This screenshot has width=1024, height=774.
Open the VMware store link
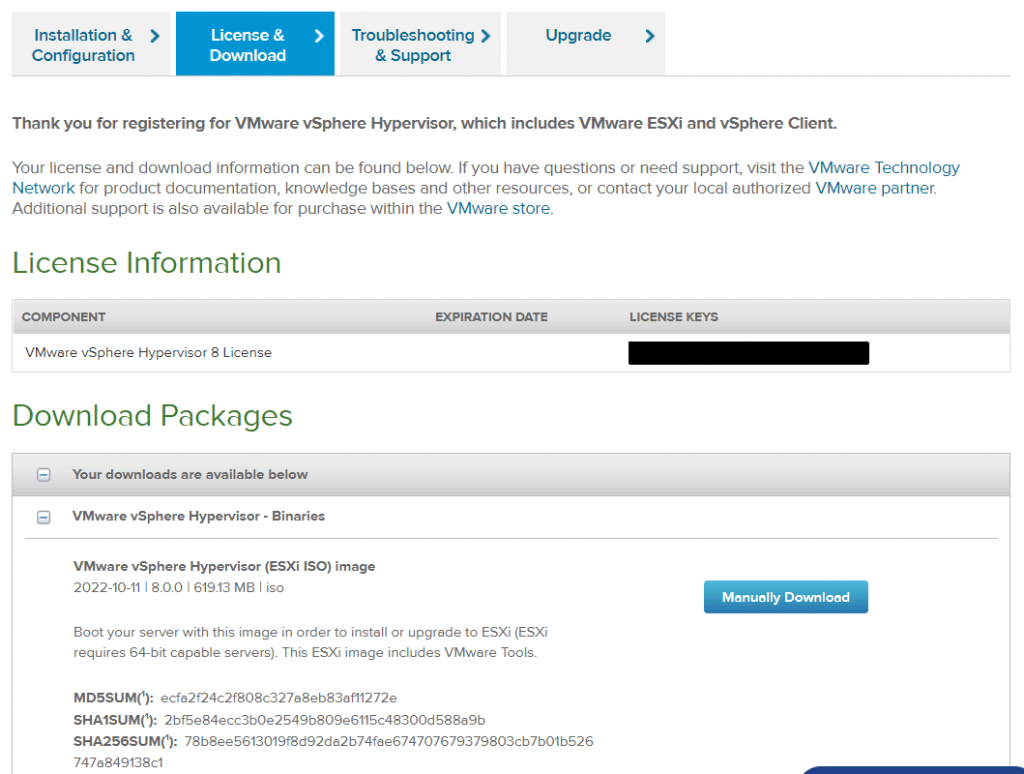click(498, 209)
